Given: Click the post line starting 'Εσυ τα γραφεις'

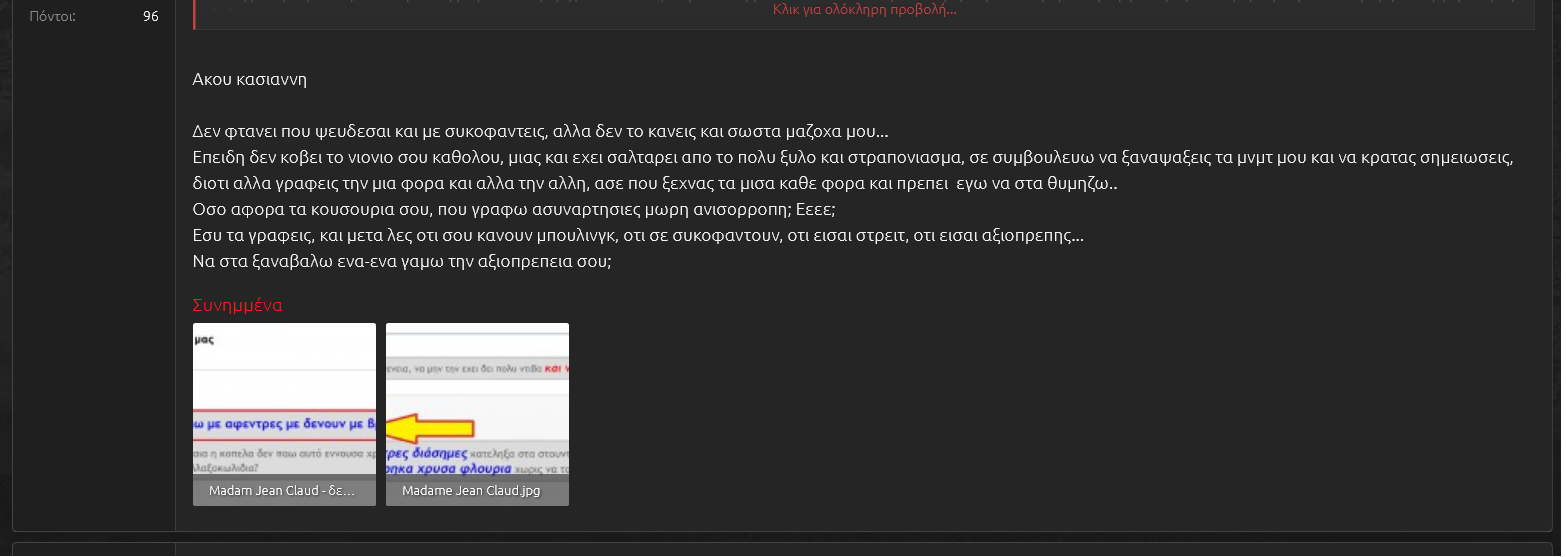Looking at the screenshot, I should [637, 236].
